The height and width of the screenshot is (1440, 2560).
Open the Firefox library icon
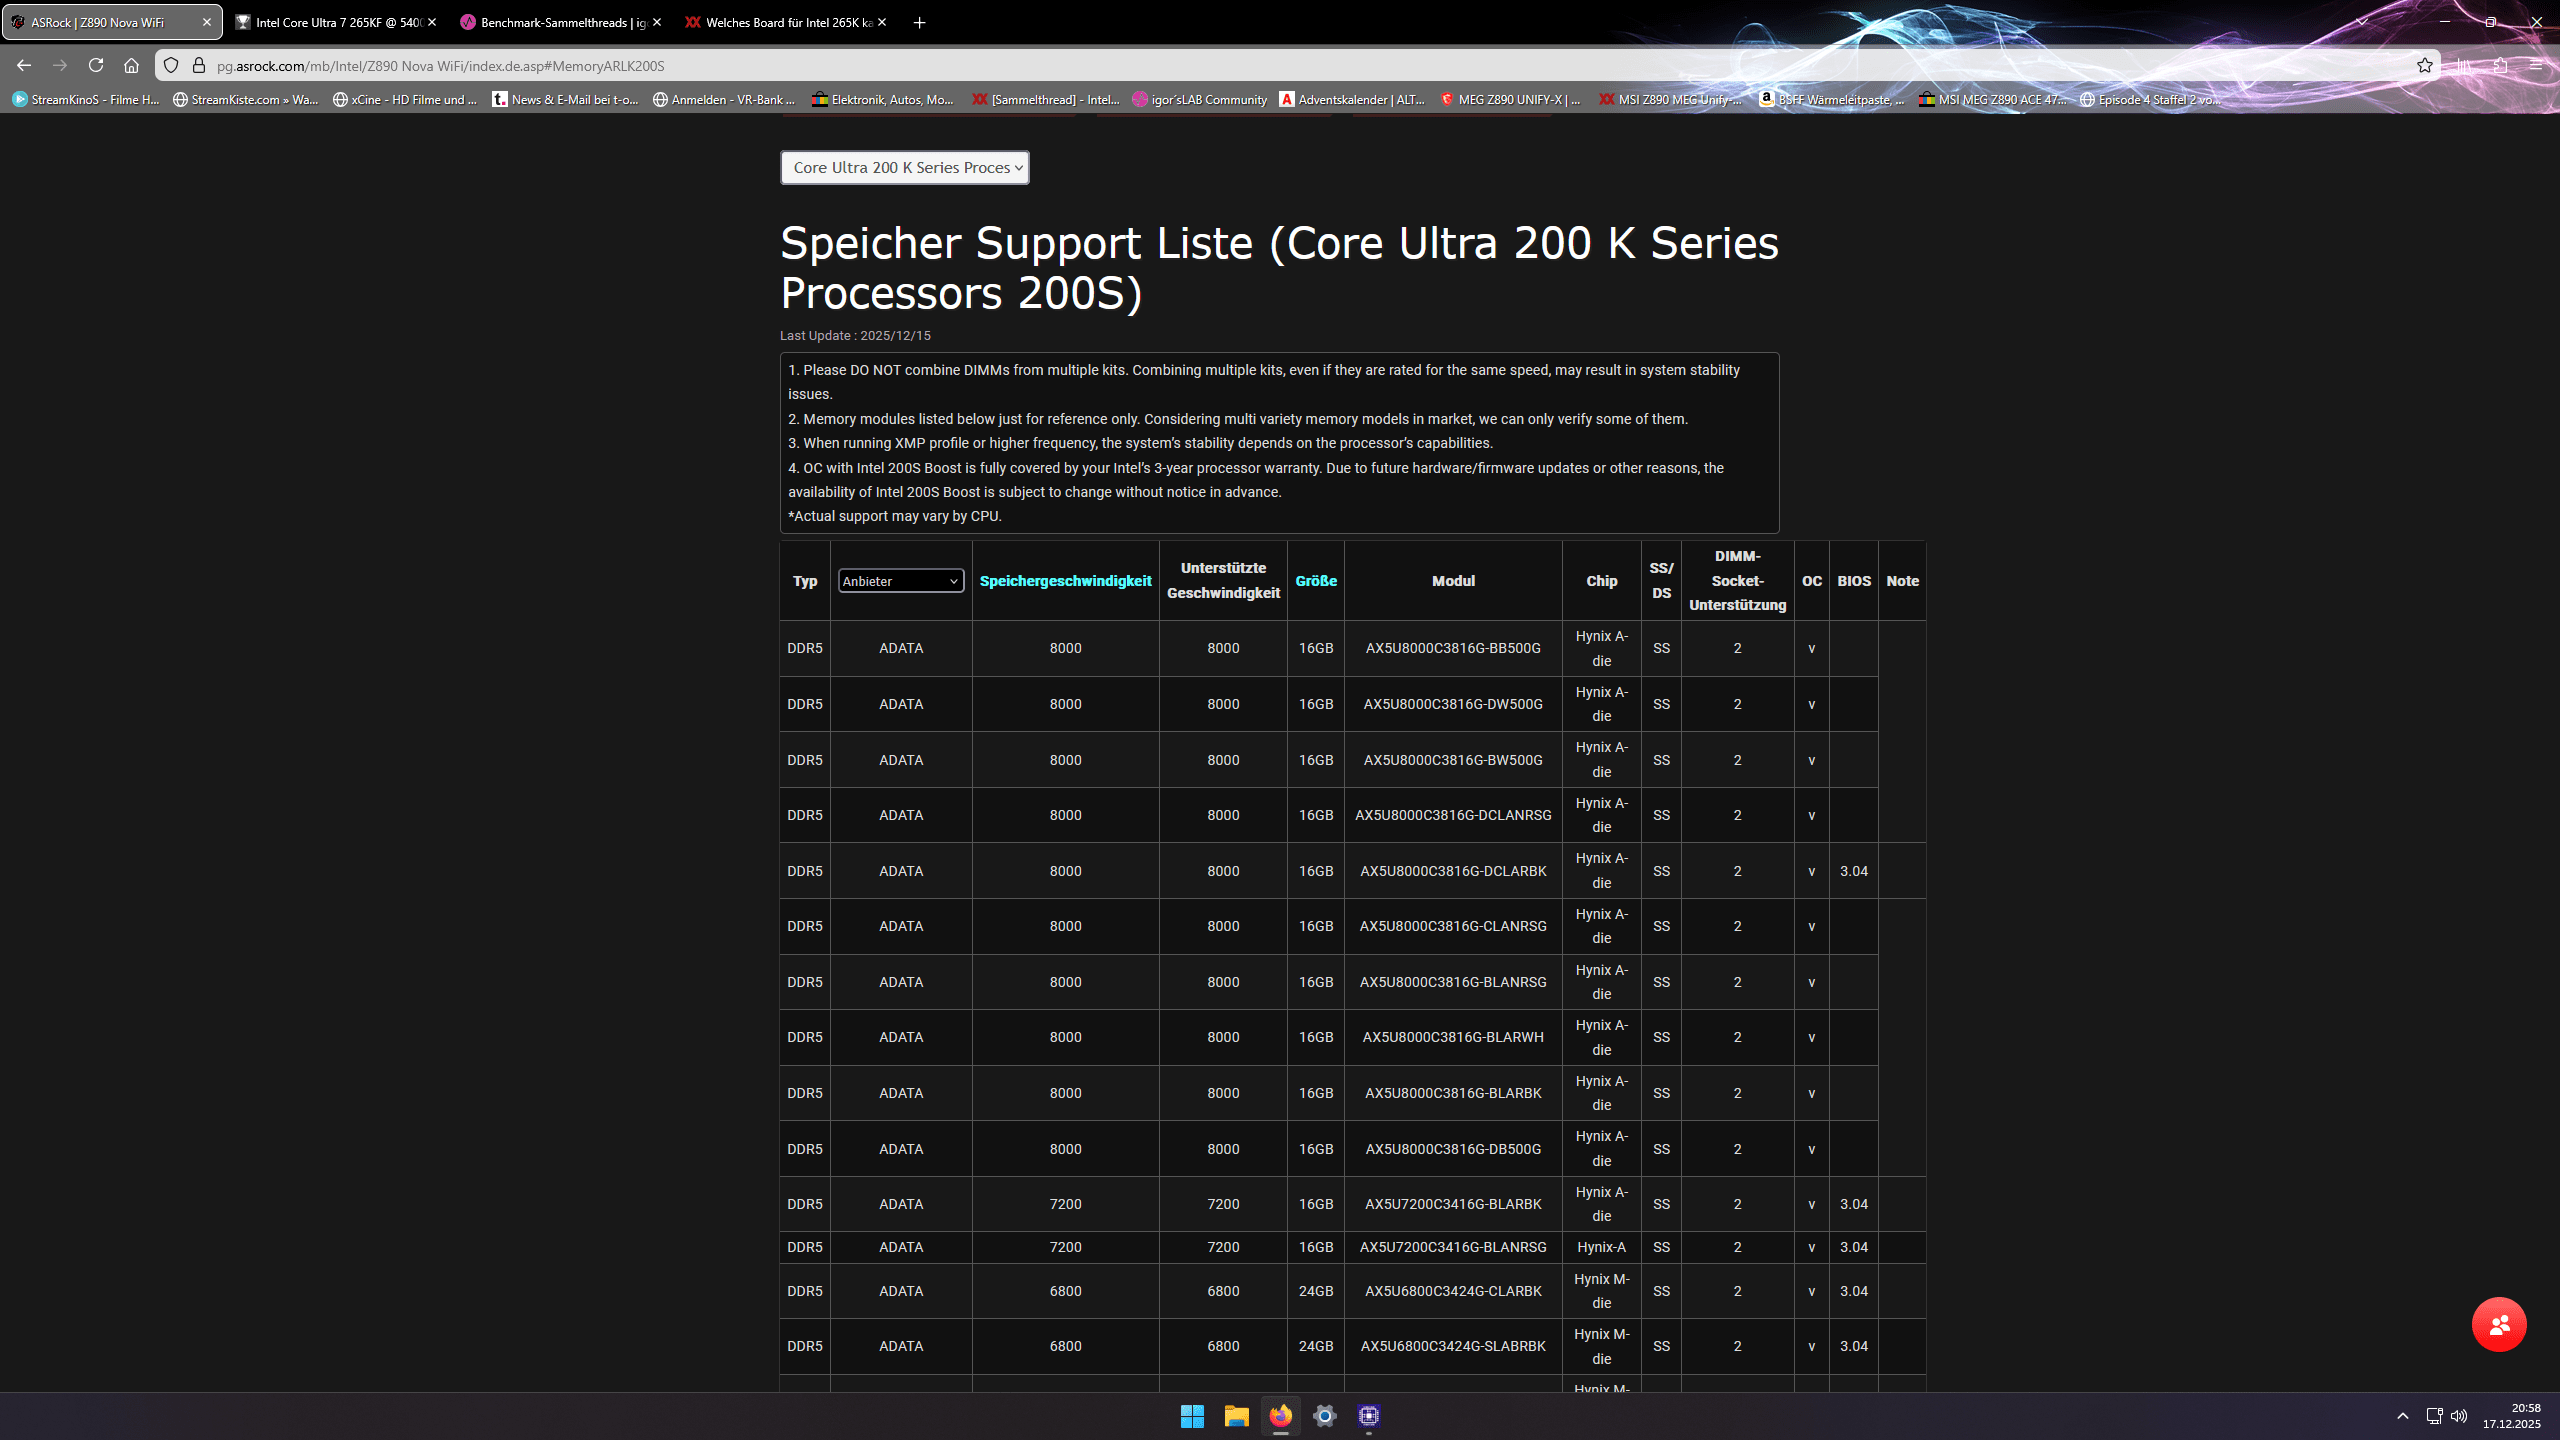[x=2464, y=65]
